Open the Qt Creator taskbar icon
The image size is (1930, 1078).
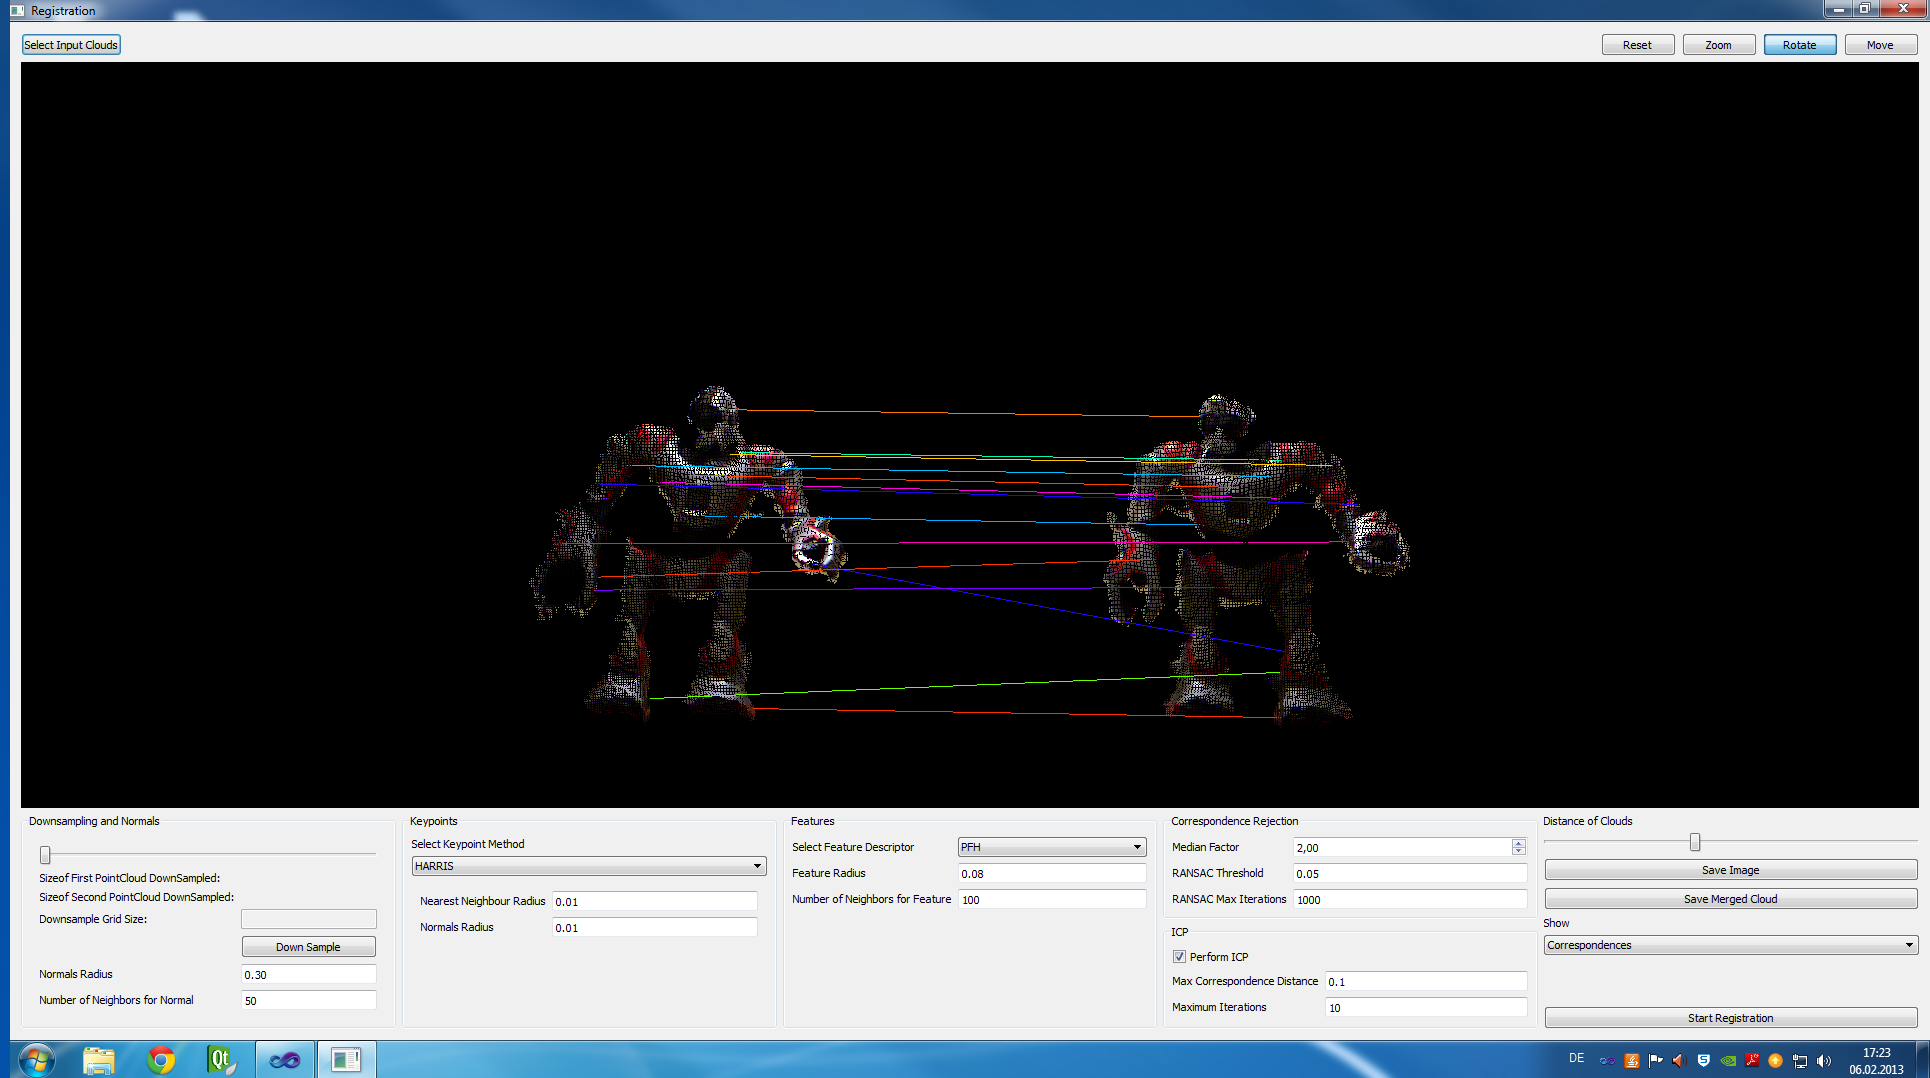(221, 1059)
